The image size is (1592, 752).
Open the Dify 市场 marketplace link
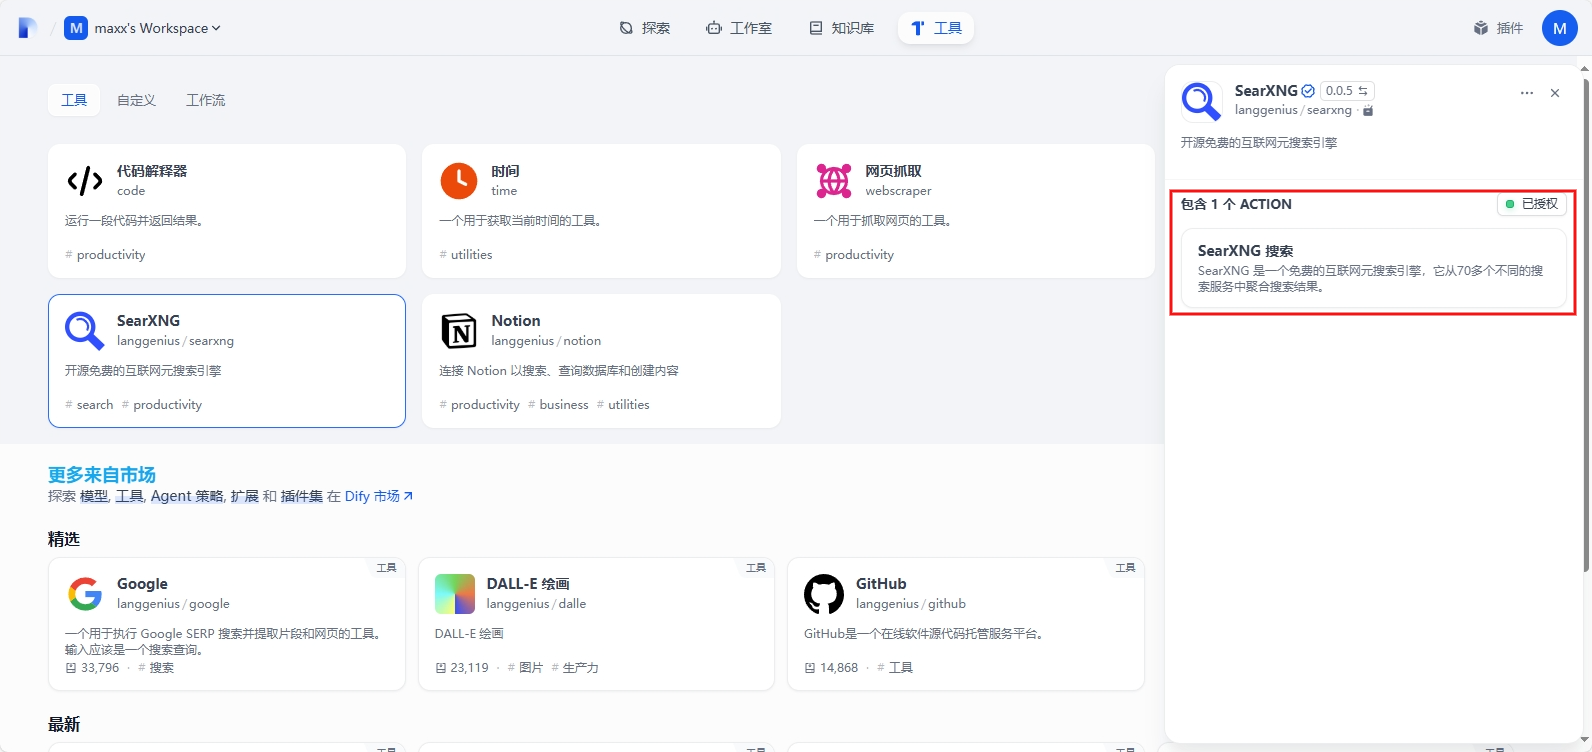pyautogui.click(x=379, y=496)
